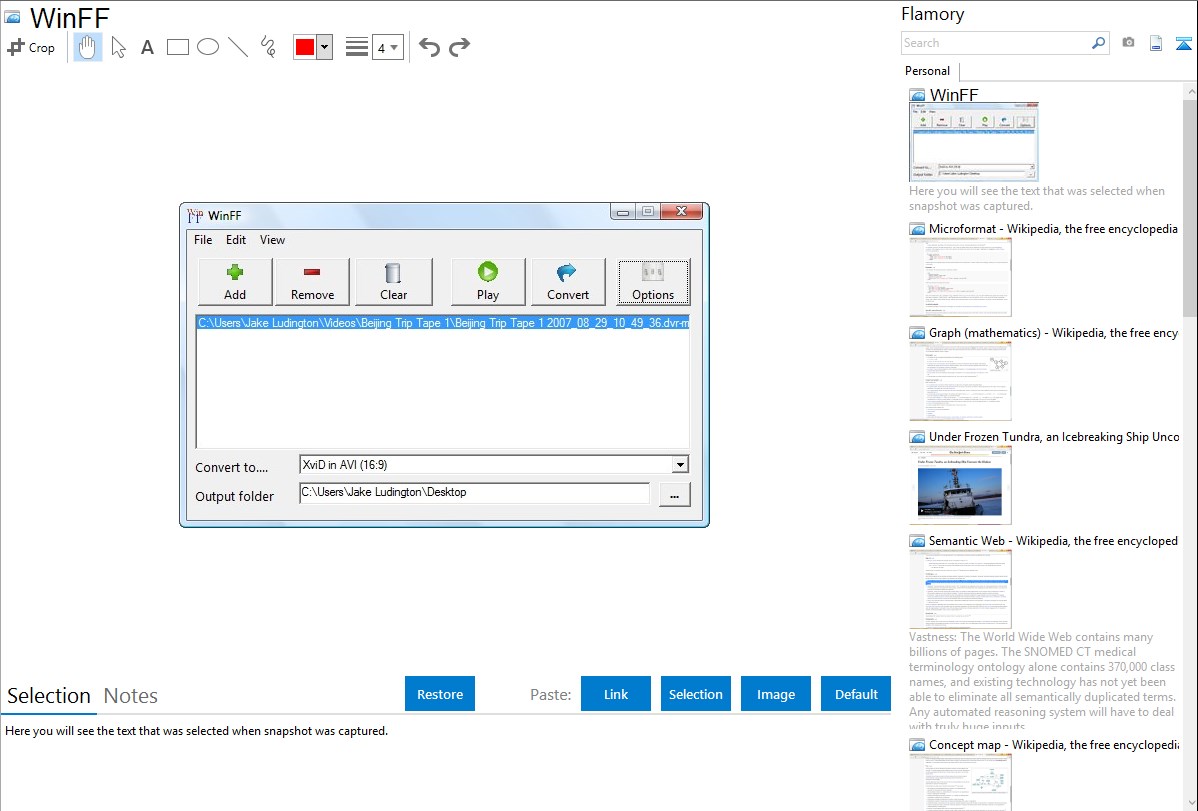Screen dimensions: 1198x811
Task: Select the arrow pointer tool
Action: pyautogui.click(x=118, y=47)
